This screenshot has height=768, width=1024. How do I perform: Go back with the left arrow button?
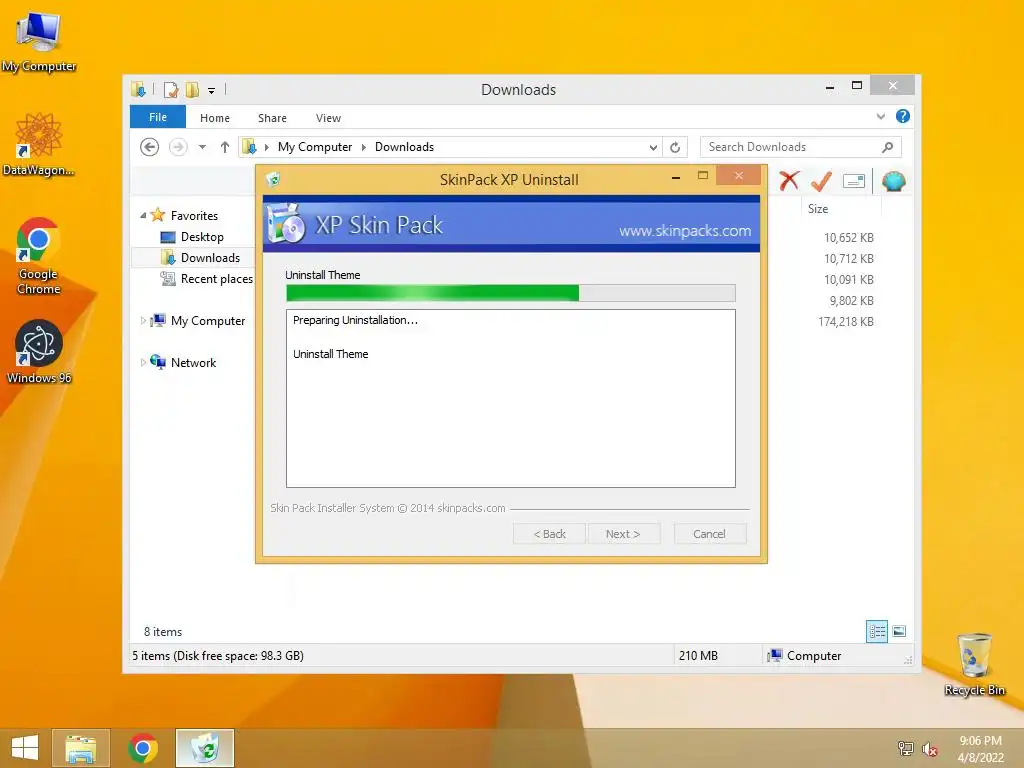coord(150,147)
